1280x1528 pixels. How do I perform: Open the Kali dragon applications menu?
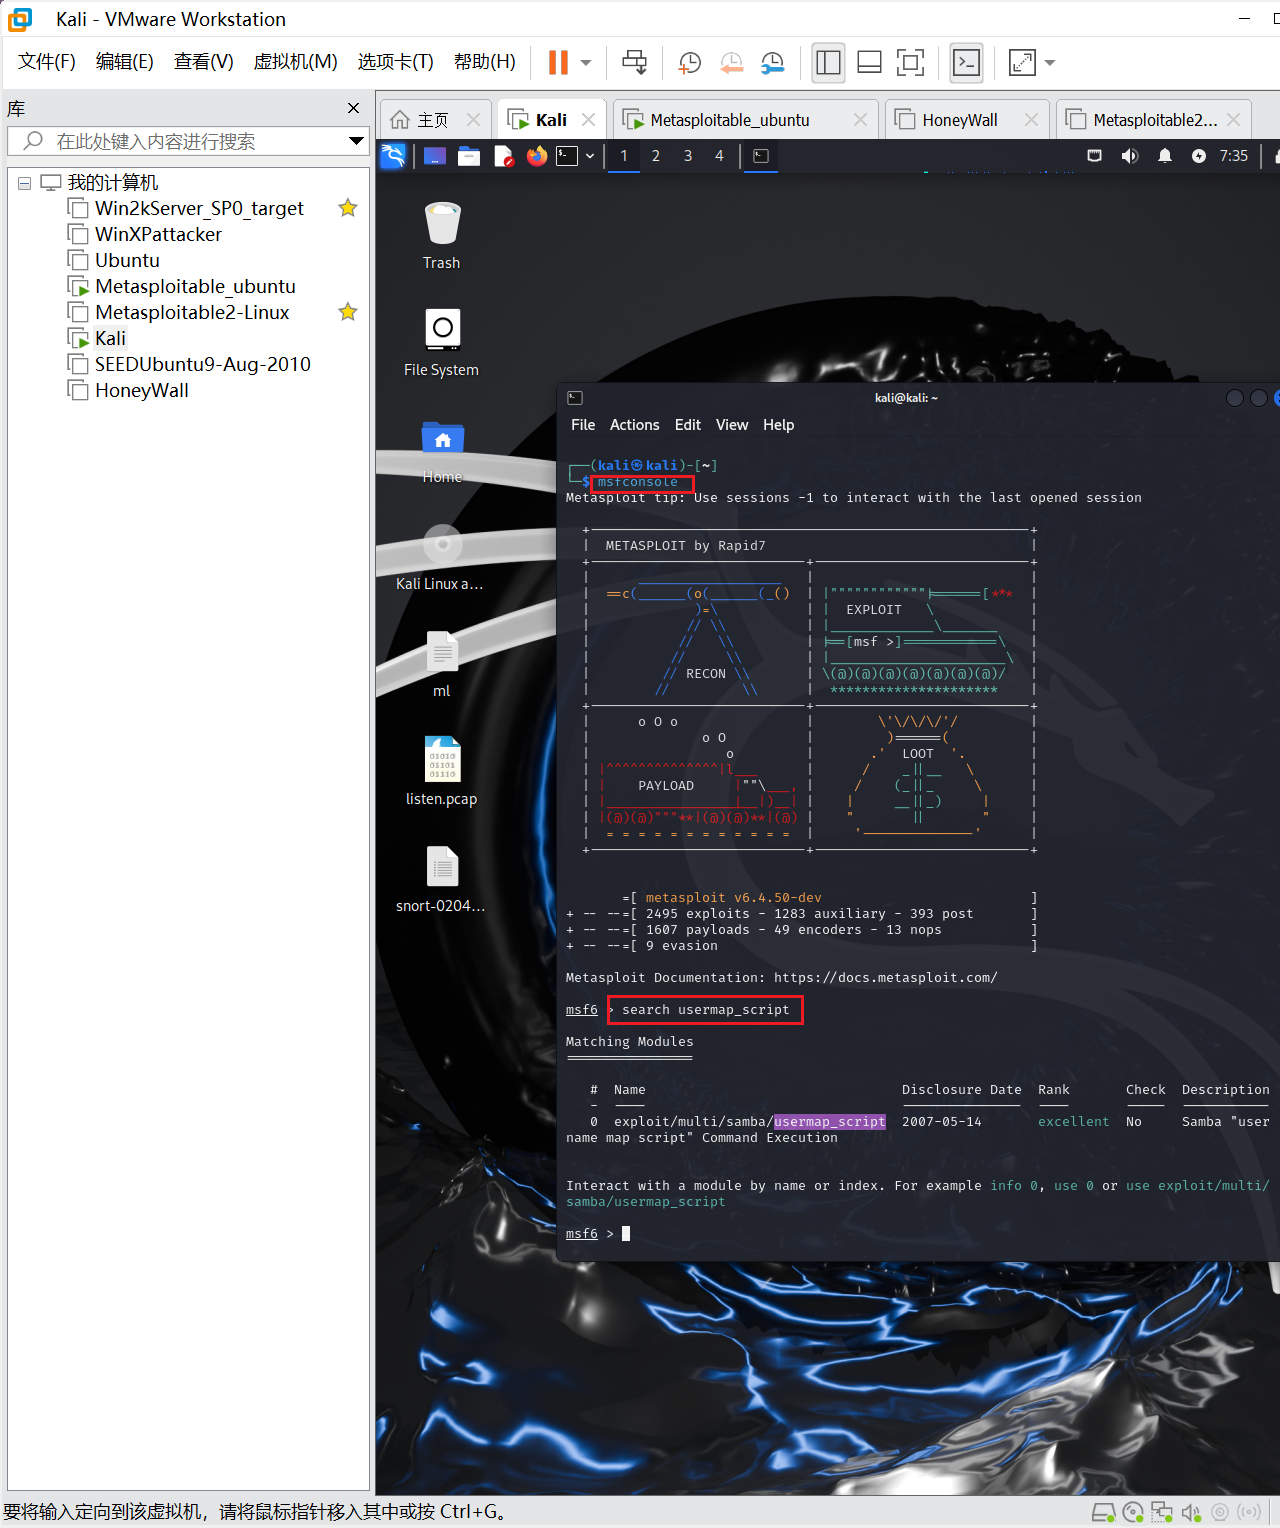click(x=393, y=156)
